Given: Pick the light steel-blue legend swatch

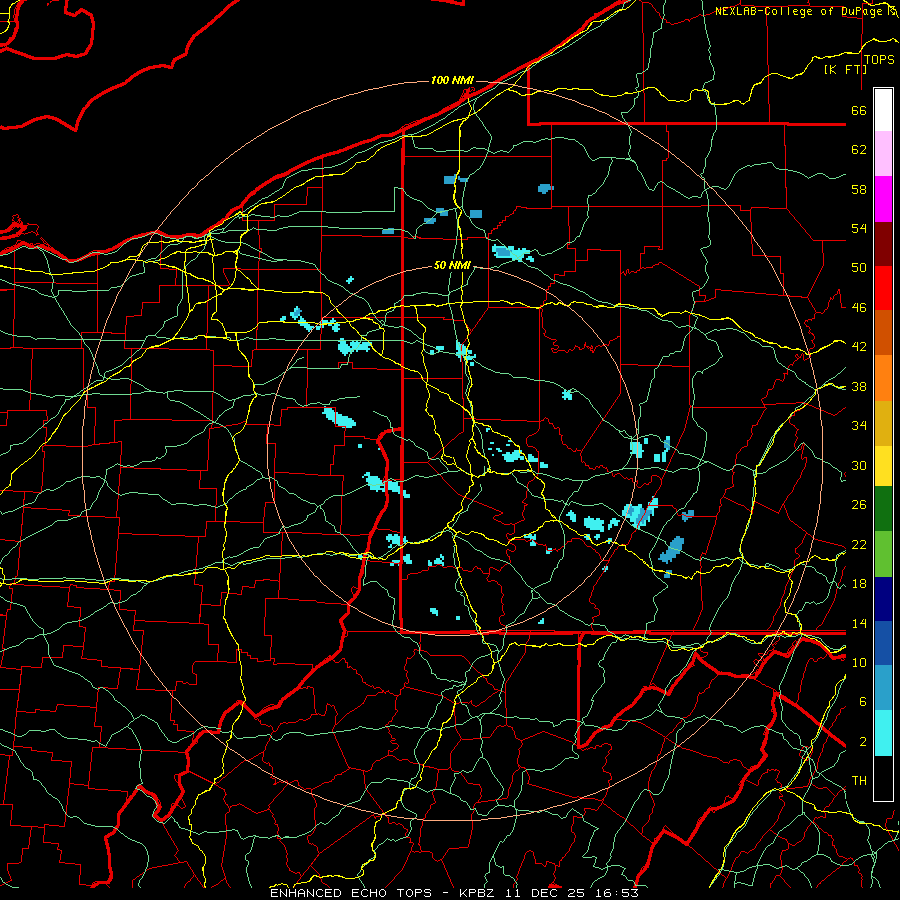Looking at the screenshot, I should coord(883,688).
